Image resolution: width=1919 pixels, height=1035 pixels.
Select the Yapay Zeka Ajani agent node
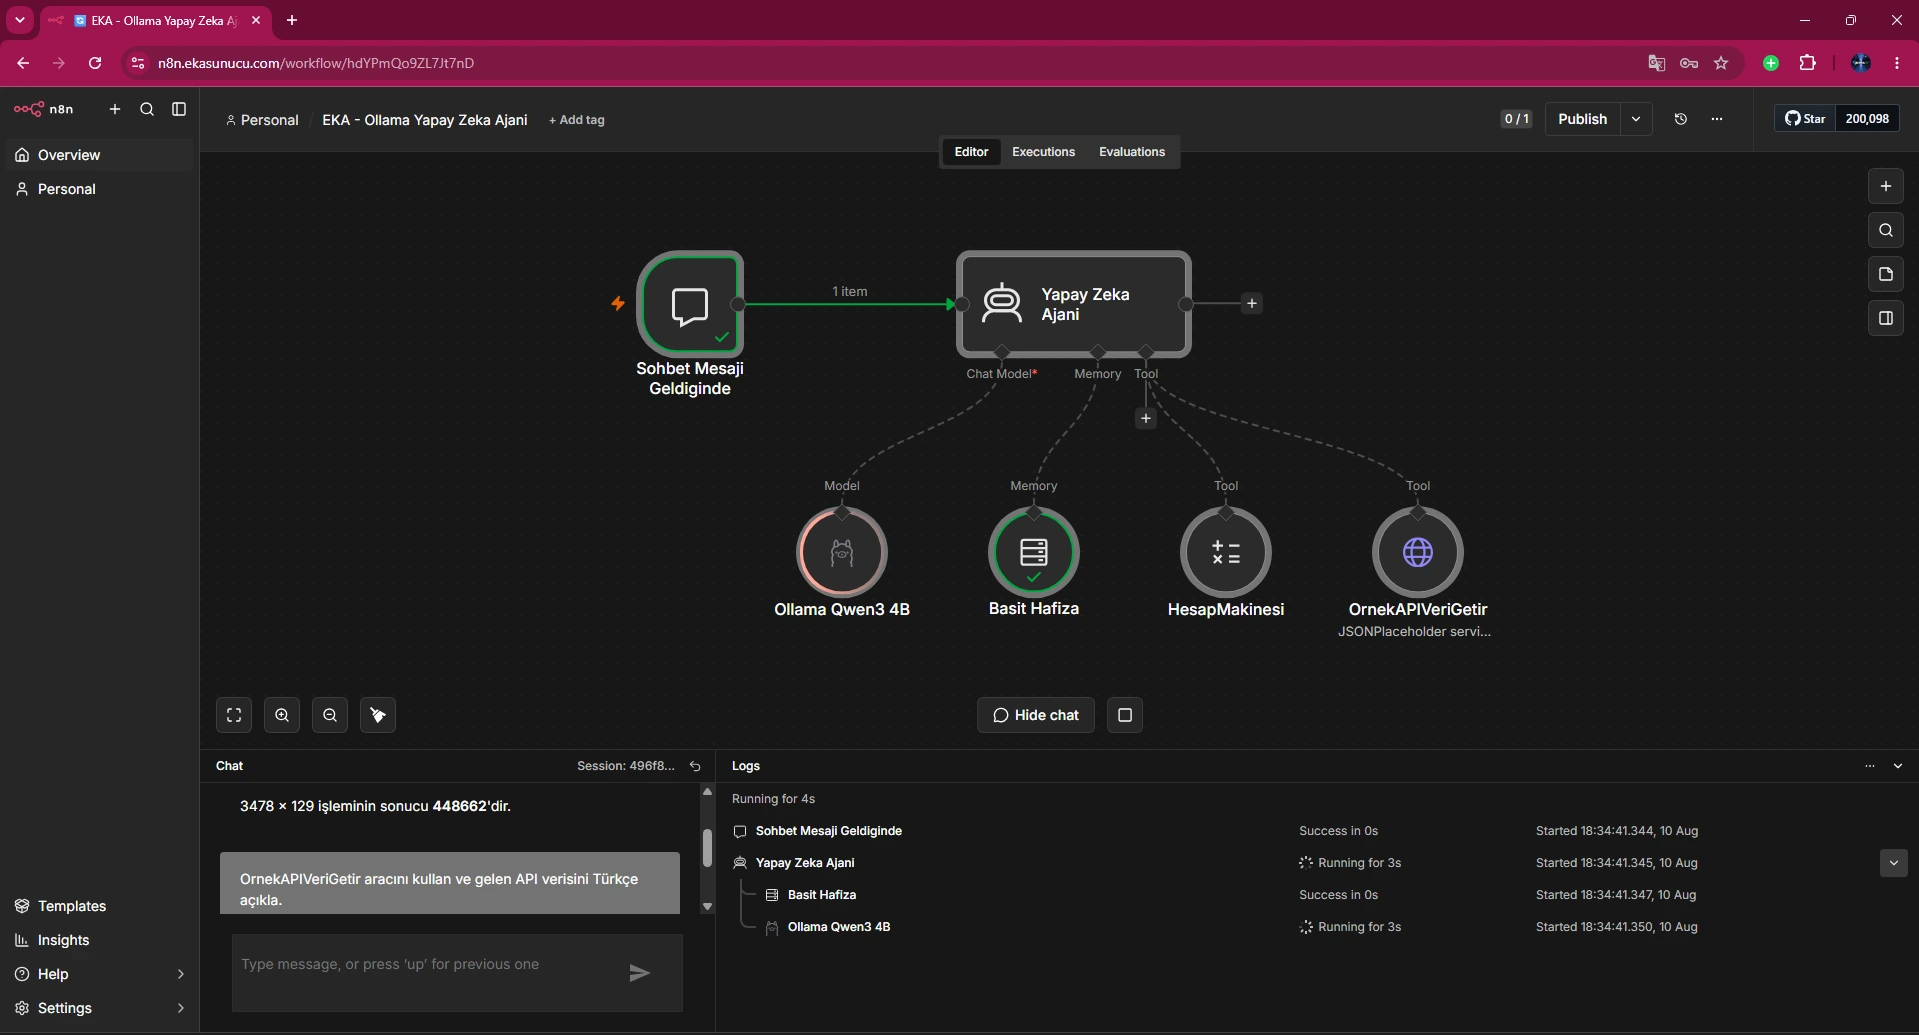(1074, 304)
